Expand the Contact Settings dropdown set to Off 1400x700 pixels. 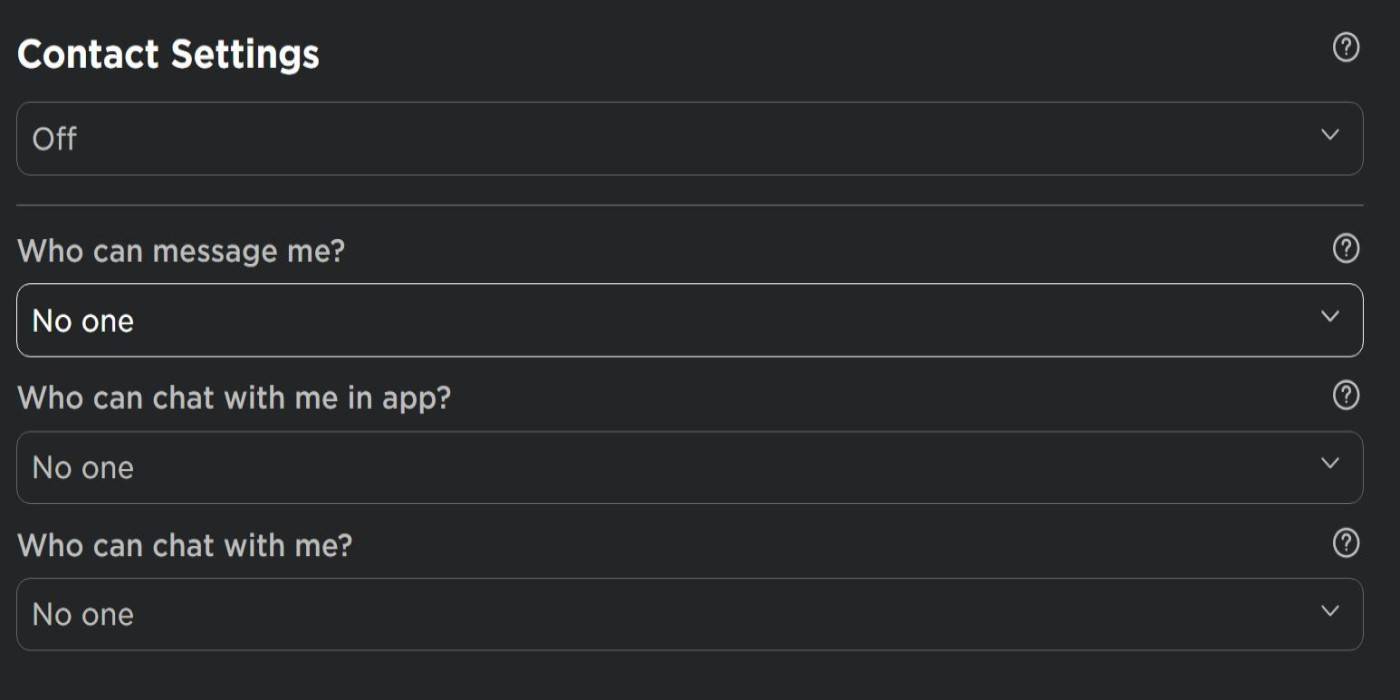[x=689, y=138]
